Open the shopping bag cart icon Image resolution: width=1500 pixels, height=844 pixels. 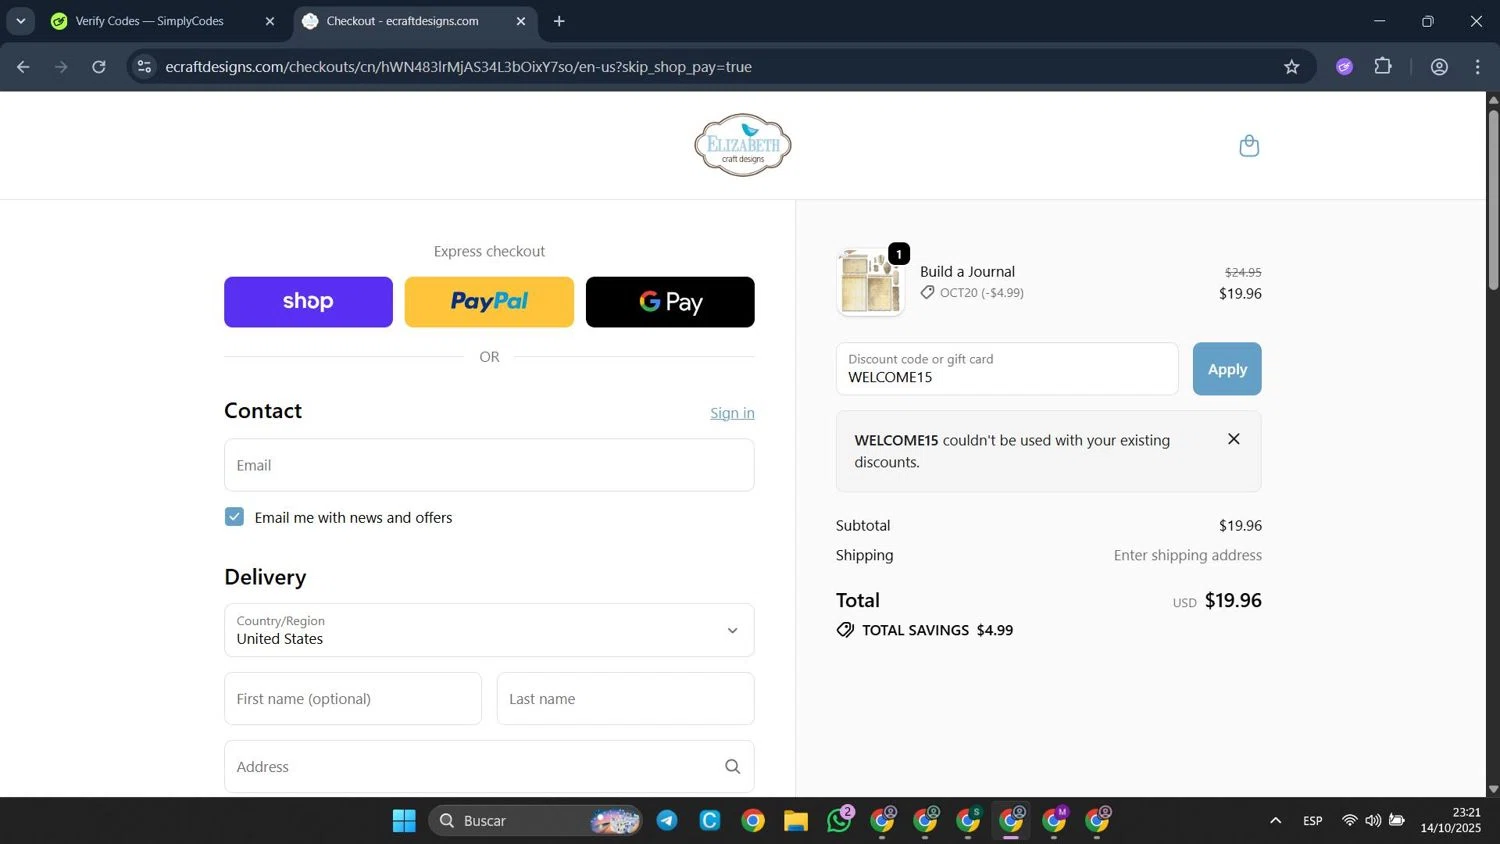pyautogui.click(x=1249, y=146)
